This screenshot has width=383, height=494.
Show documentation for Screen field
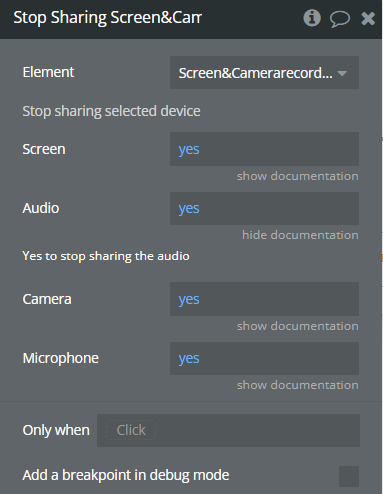click(298, 176)
